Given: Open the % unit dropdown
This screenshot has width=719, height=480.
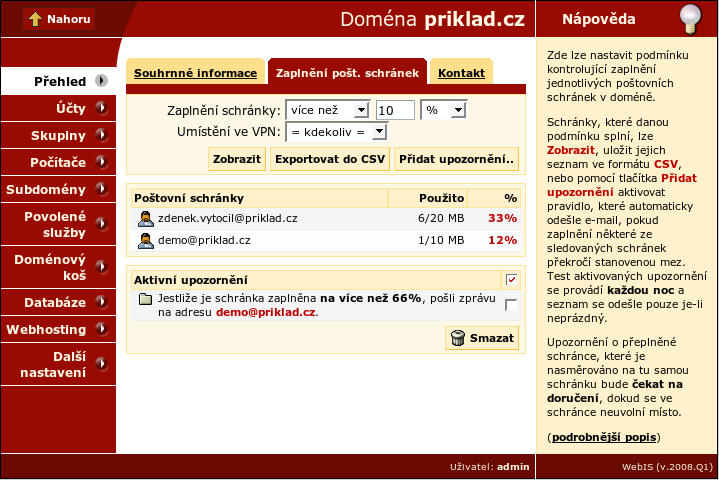Looking at the screenshot, I should click(x=443, y=110).
